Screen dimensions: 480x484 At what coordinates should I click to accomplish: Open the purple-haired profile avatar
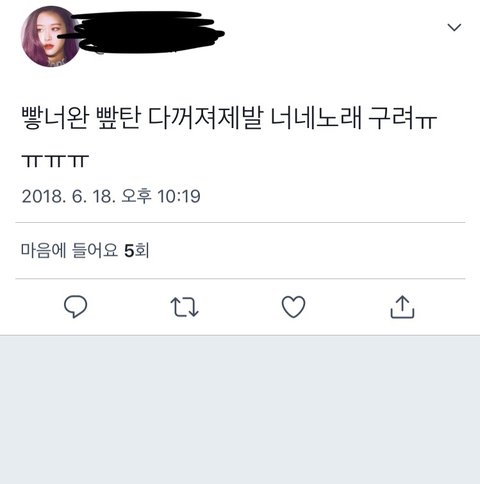click(x=49, y=37)
